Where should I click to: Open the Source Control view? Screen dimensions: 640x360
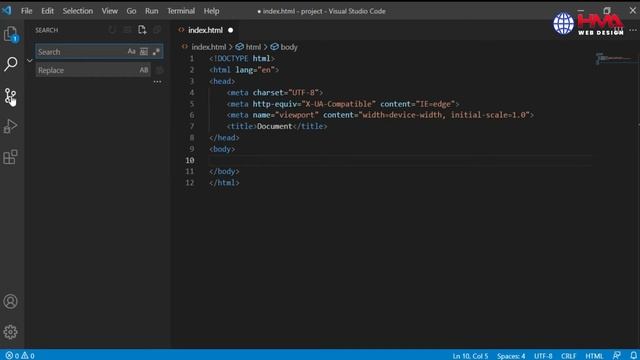[x=11, y=96]
